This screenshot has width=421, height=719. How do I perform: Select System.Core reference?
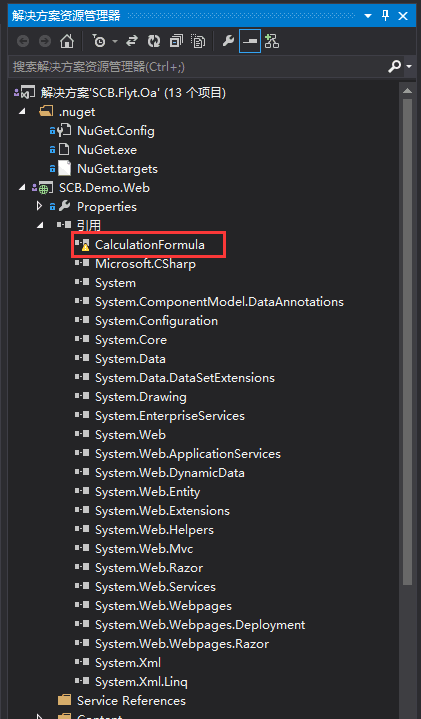[131, 340]
